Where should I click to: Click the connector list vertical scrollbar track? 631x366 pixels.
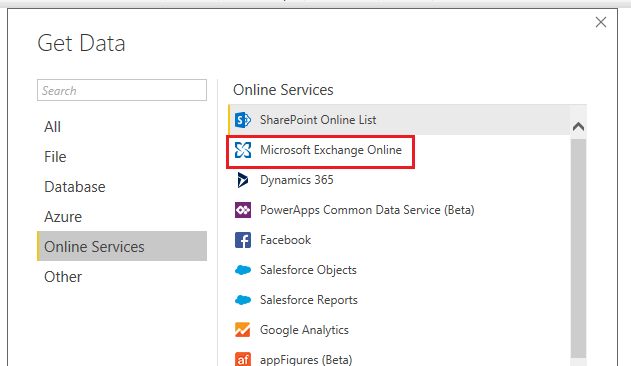coord(578,248)
